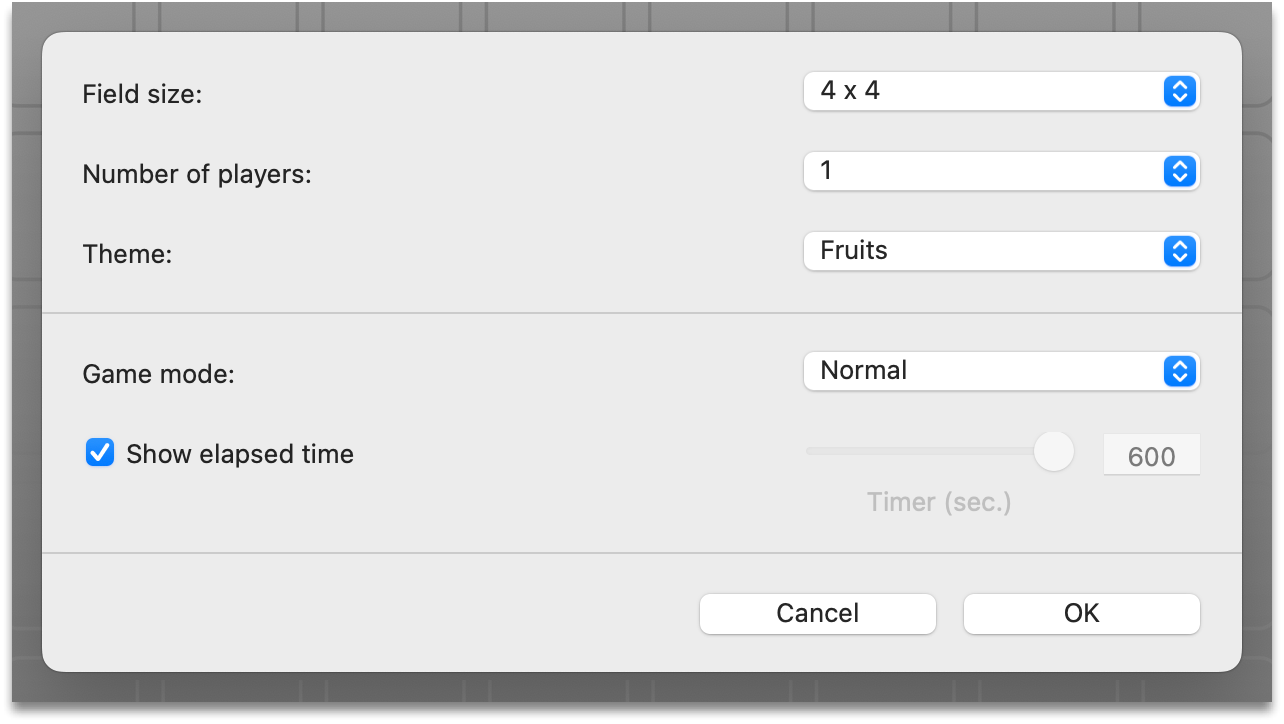Click the "Theme:" label

point(127,255)
